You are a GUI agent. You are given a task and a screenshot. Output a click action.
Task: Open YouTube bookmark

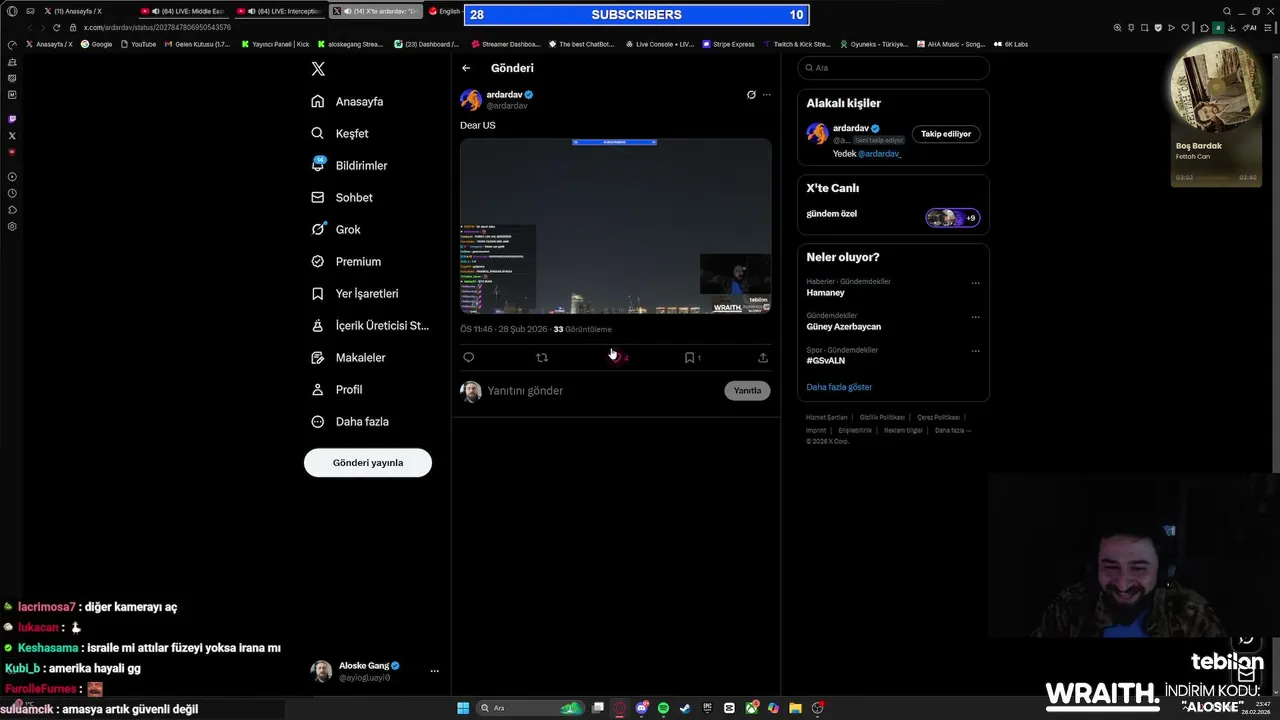(138, 44)
